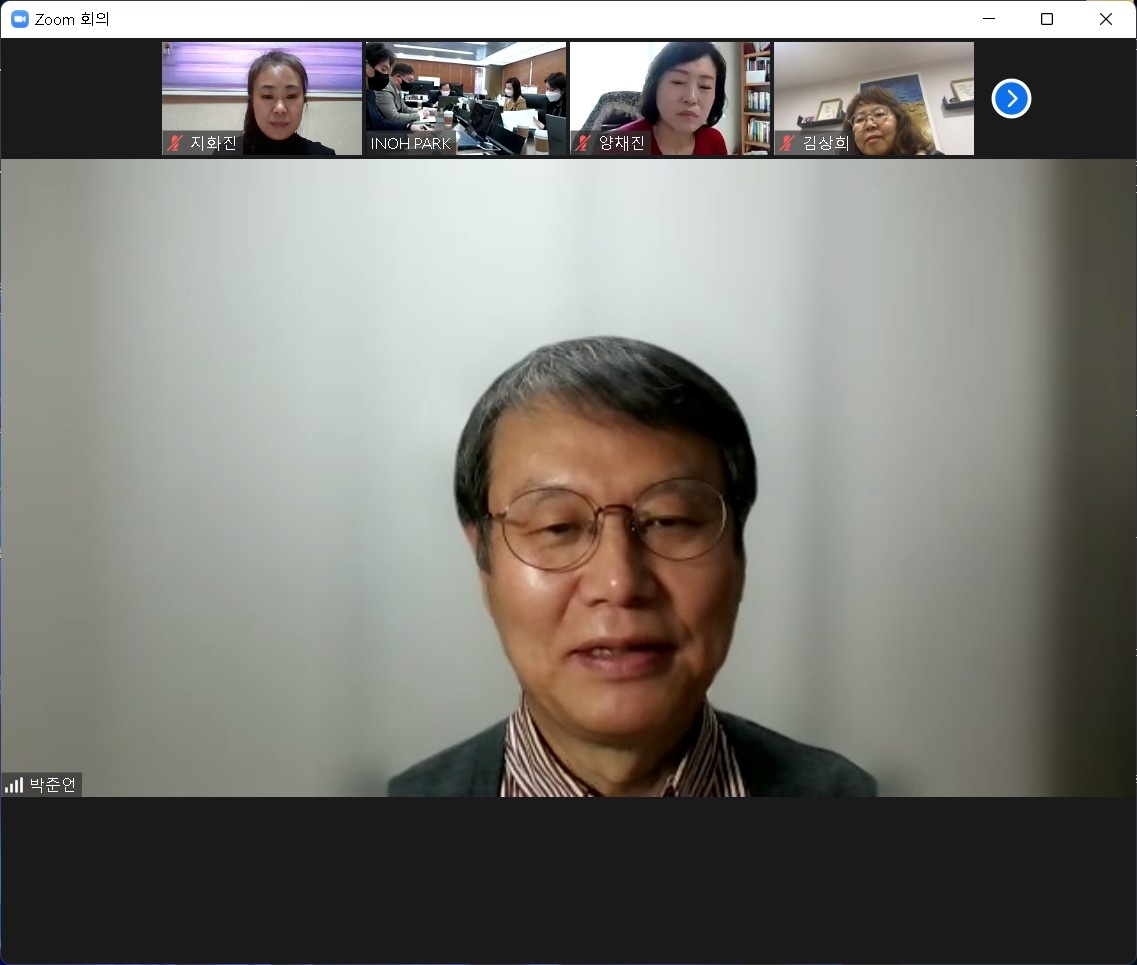Image resolution: width=1137 pixels, height=965 pixels.
Task: Click the 양채진 name label
Action: 621,143
